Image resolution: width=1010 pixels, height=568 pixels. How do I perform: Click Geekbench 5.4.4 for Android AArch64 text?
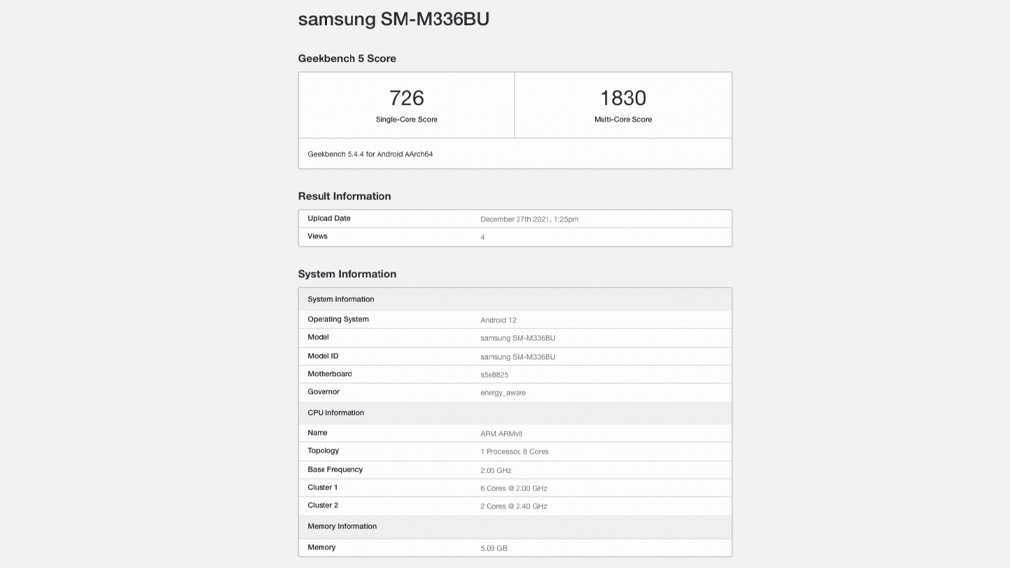(370, 154)
